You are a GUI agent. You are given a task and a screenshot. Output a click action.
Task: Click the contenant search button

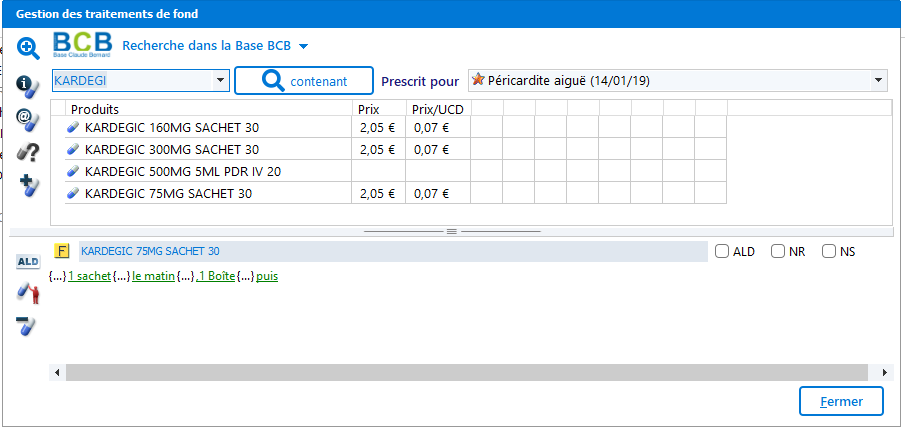tap(304, 81)
